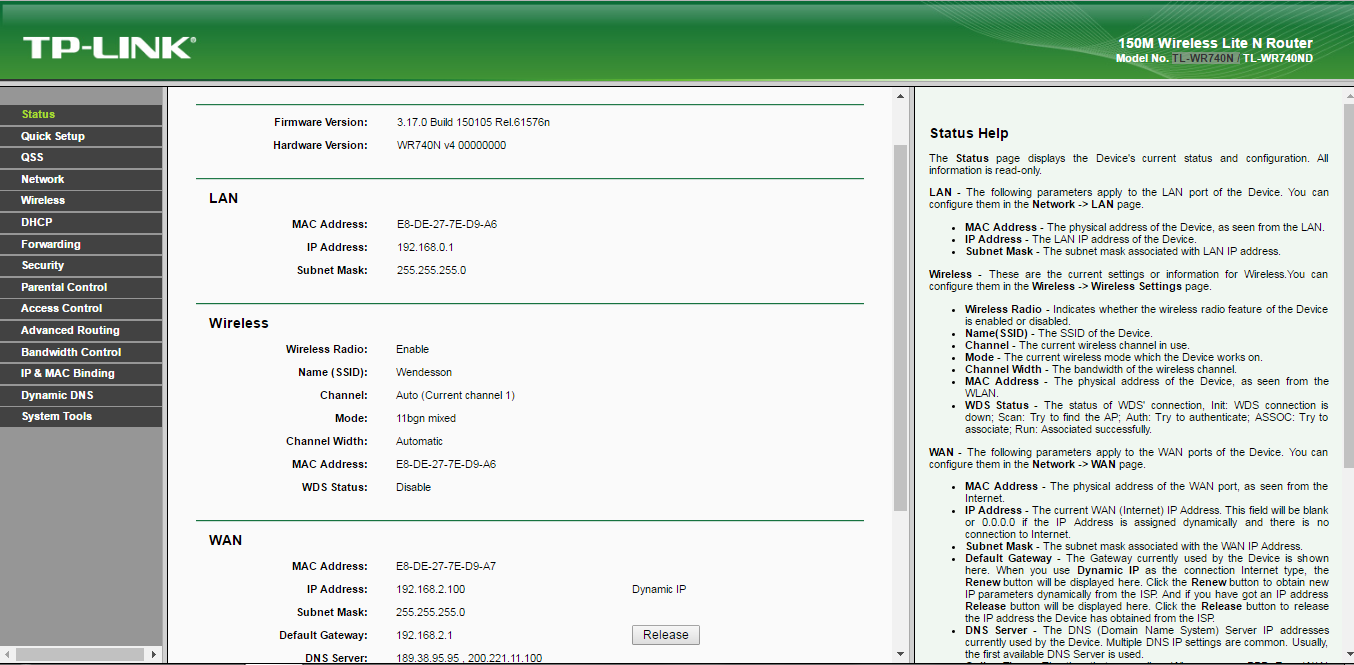Click the LAN section heading
Screen dimensions: 1354x665
[x=223, y=198]
